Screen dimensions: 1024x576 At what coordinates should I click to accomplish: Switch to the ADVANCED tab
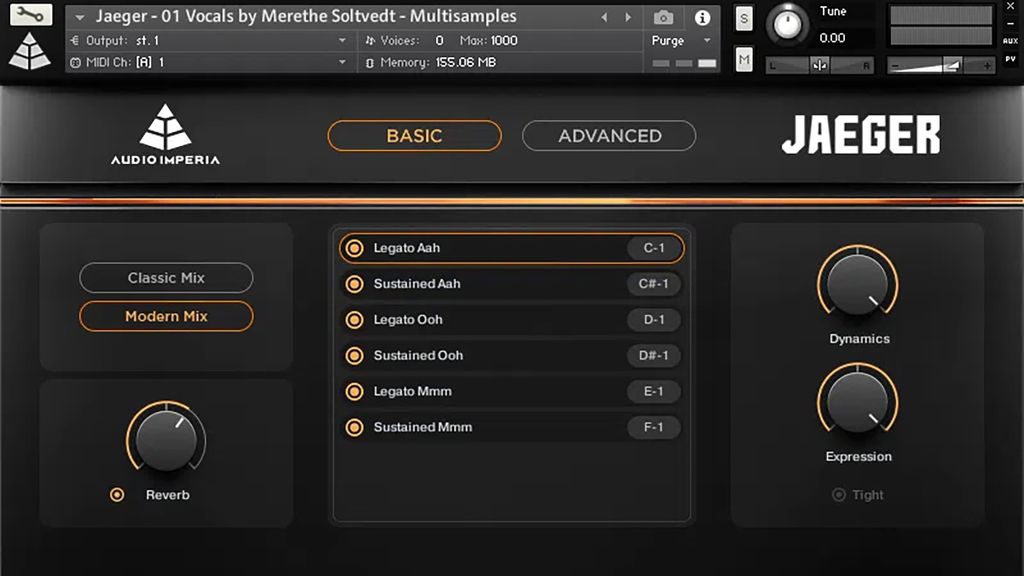point(609,136)
